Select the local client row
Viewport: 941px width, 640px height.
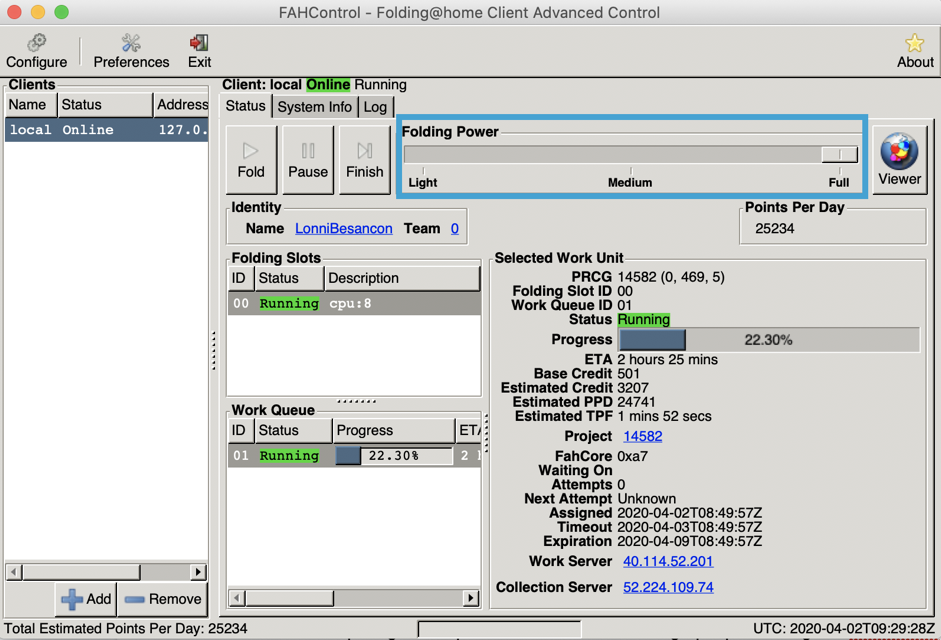pos(107,130)
